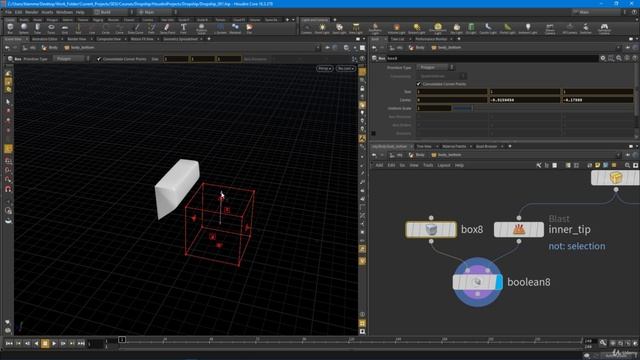Click the stop playback button on the timeline
The width and height of the screenshot is (640, 360).
coord(45,344)
